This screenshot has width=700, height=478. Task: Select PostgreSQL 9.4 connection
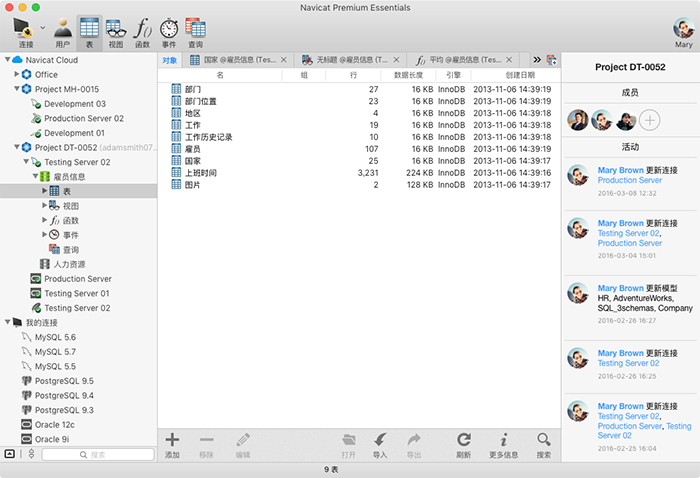click(64, 395)
